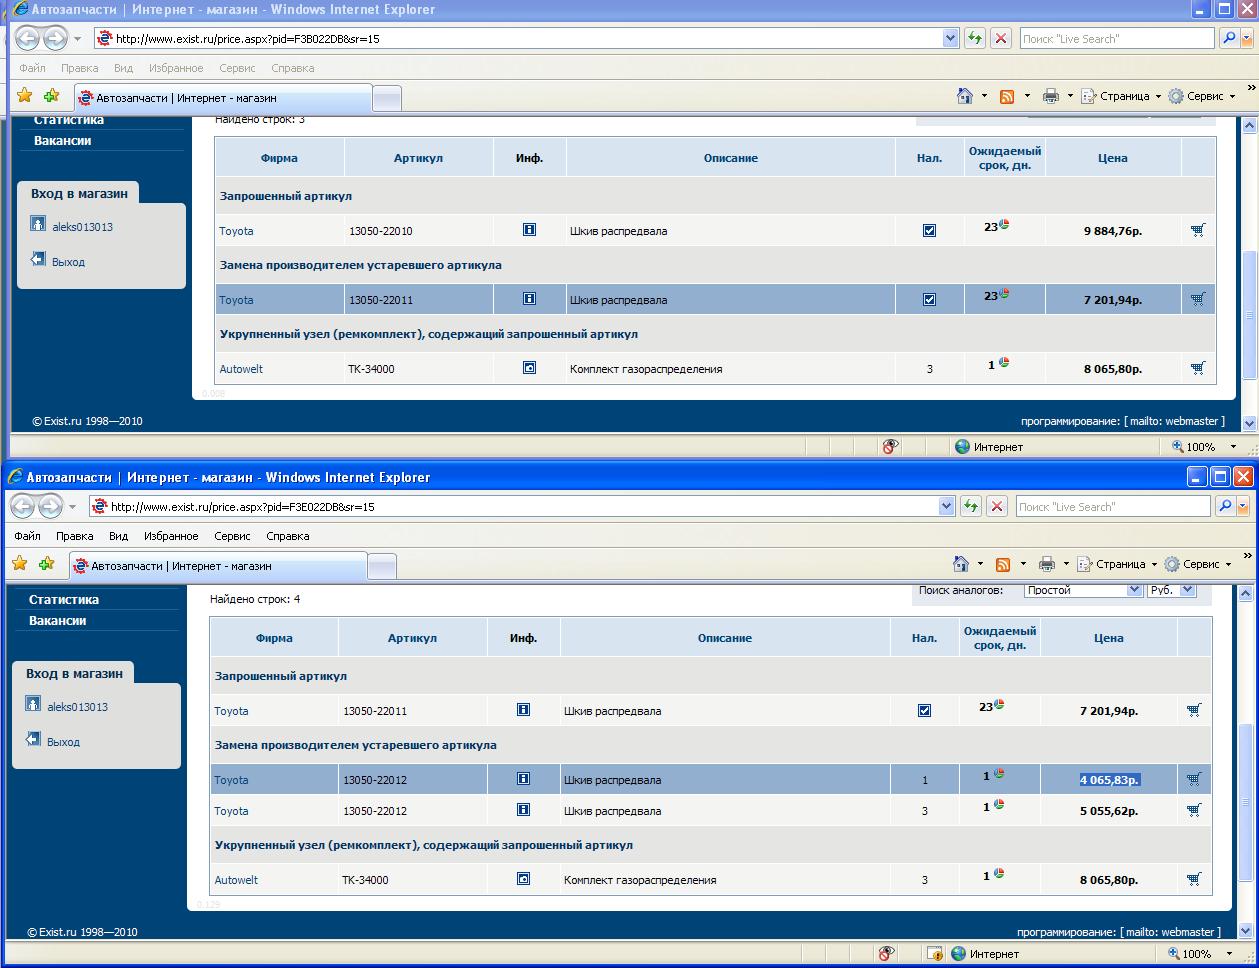Click the print icon in the lower browser window
Image resolution: width=1259 pixels, height=968 pixels.
(1046, 564)
